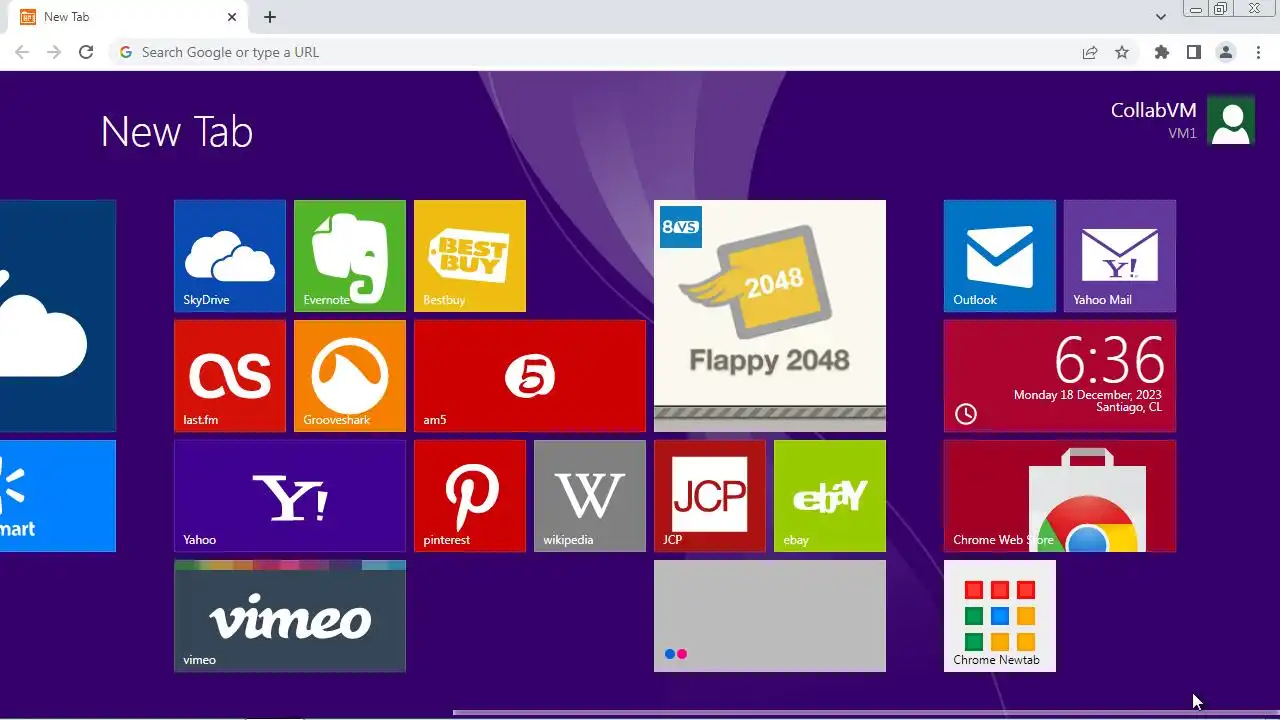1280x720 pixels.
Task: Launch the Flappy 2048 game tile
Action: coord(770,316)
